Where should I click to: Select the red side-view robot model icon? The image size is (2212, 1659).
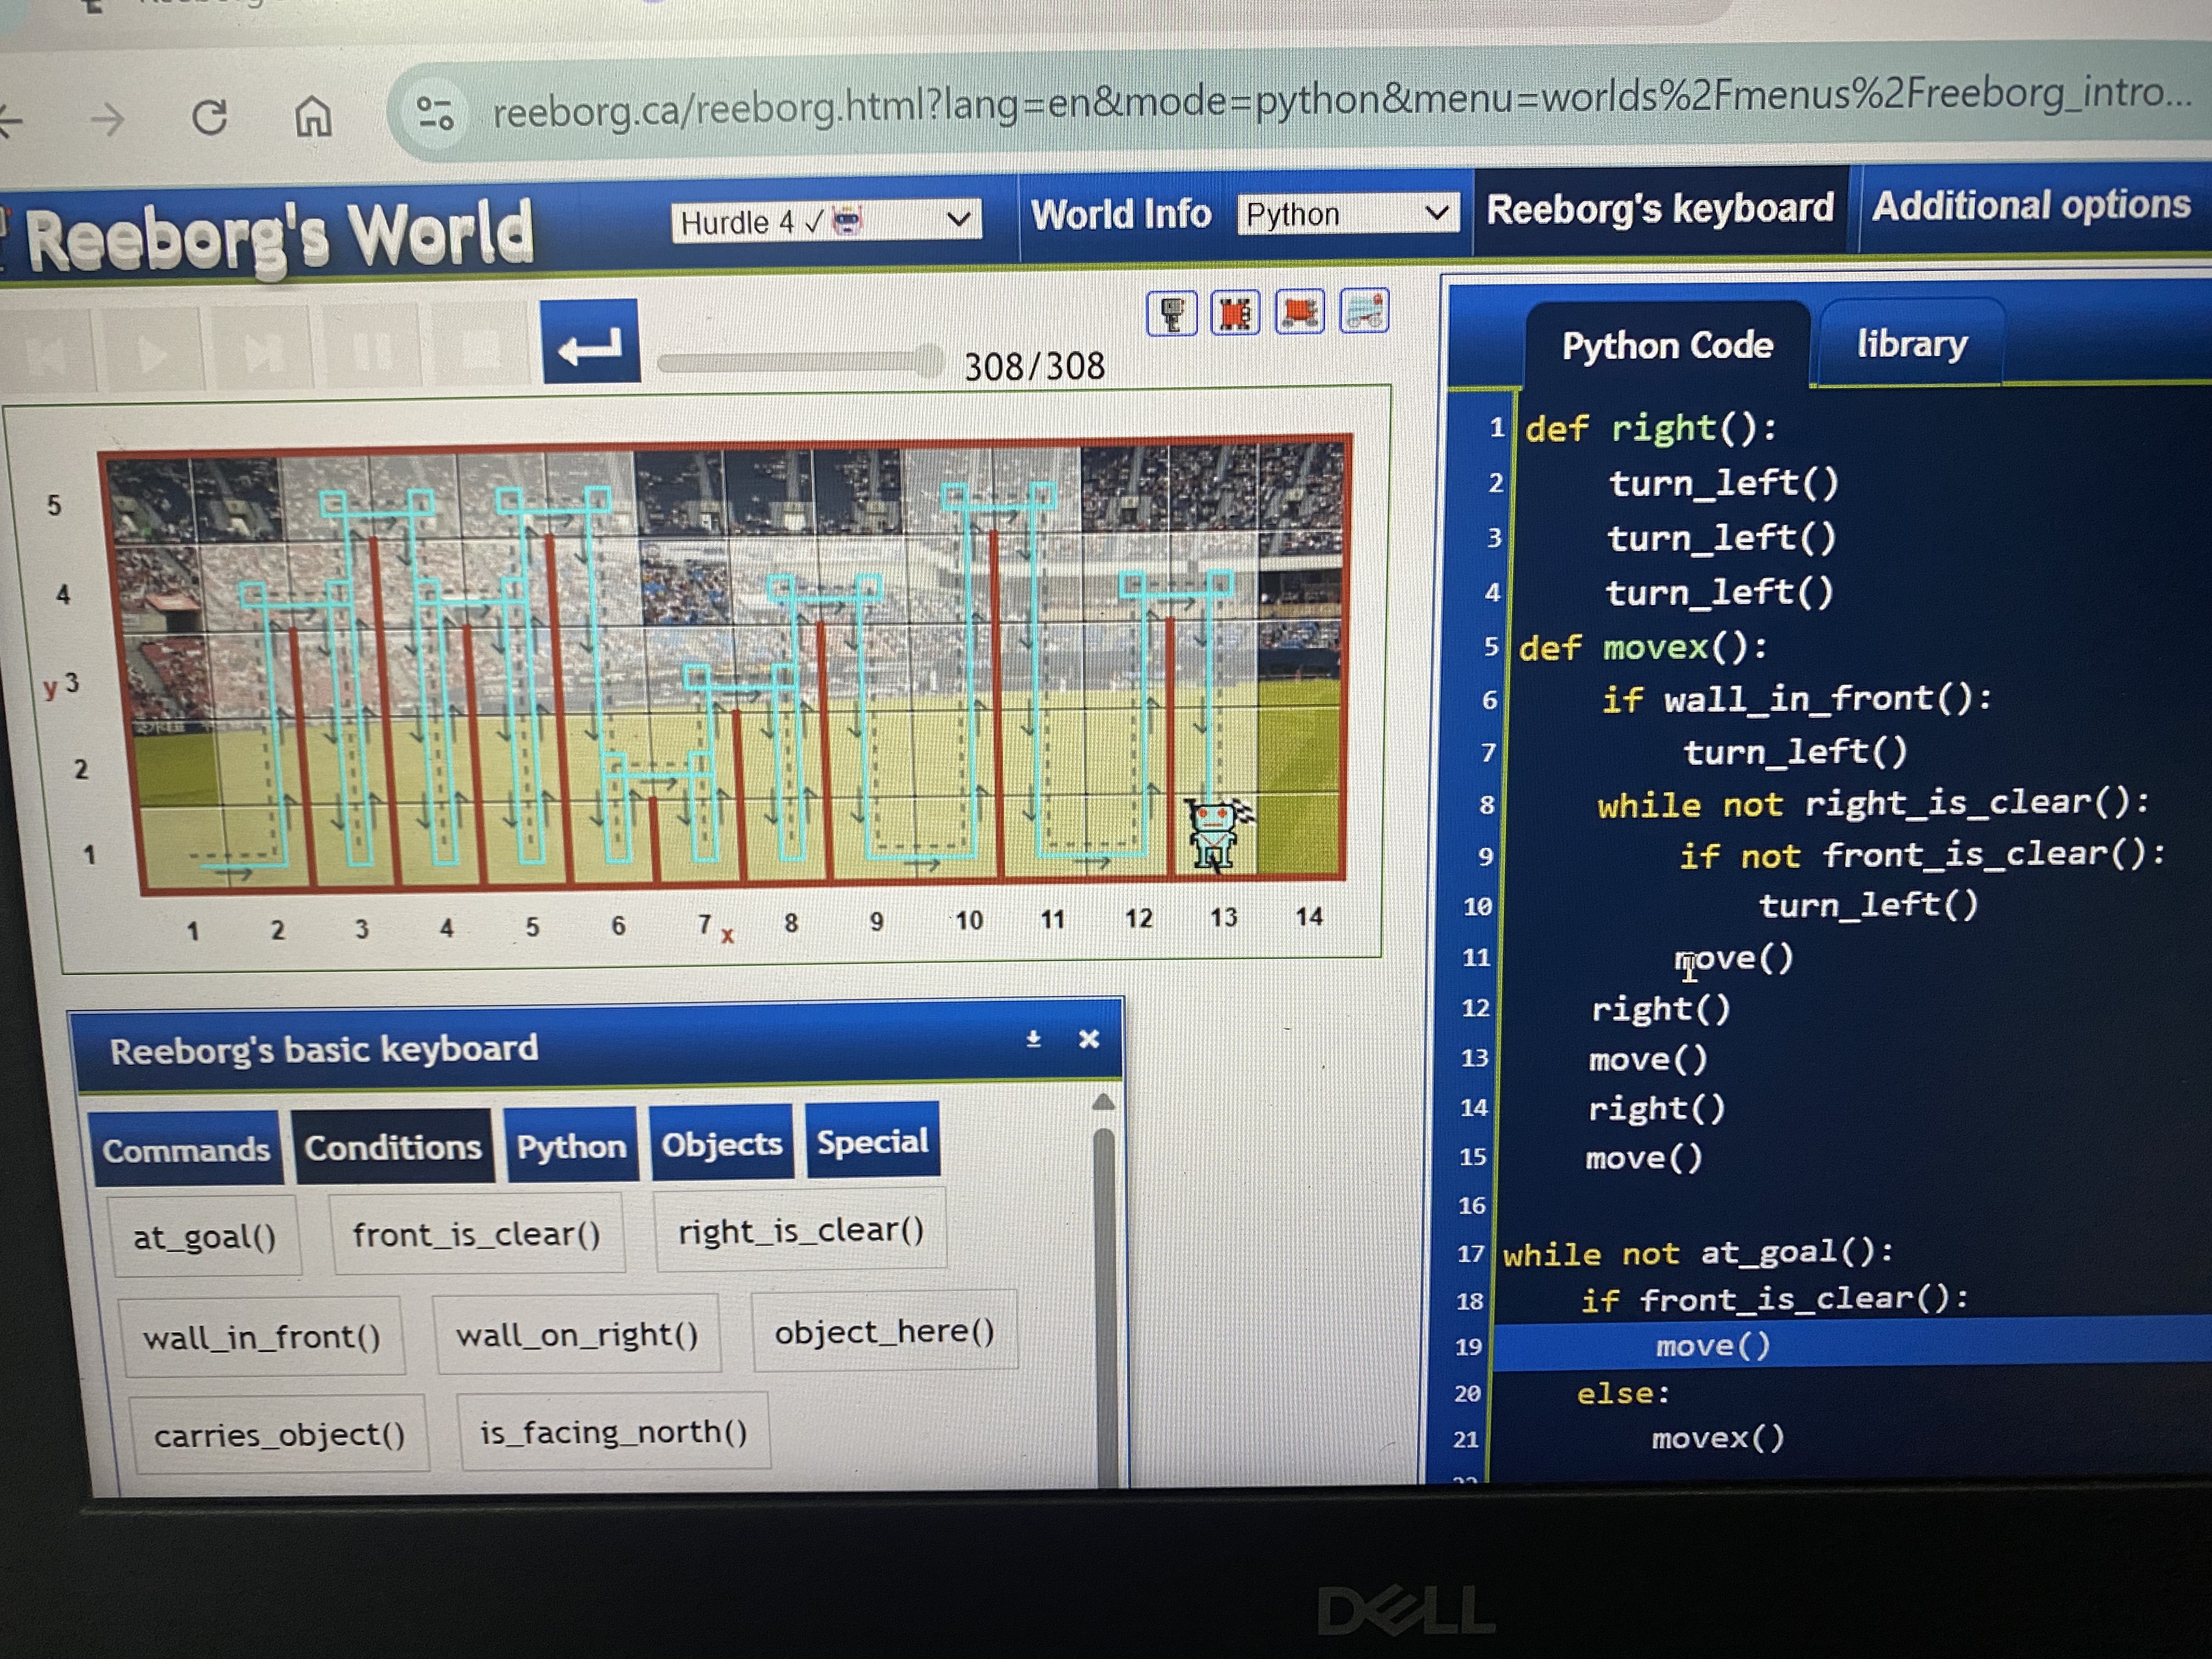[x=1299, y=312]
